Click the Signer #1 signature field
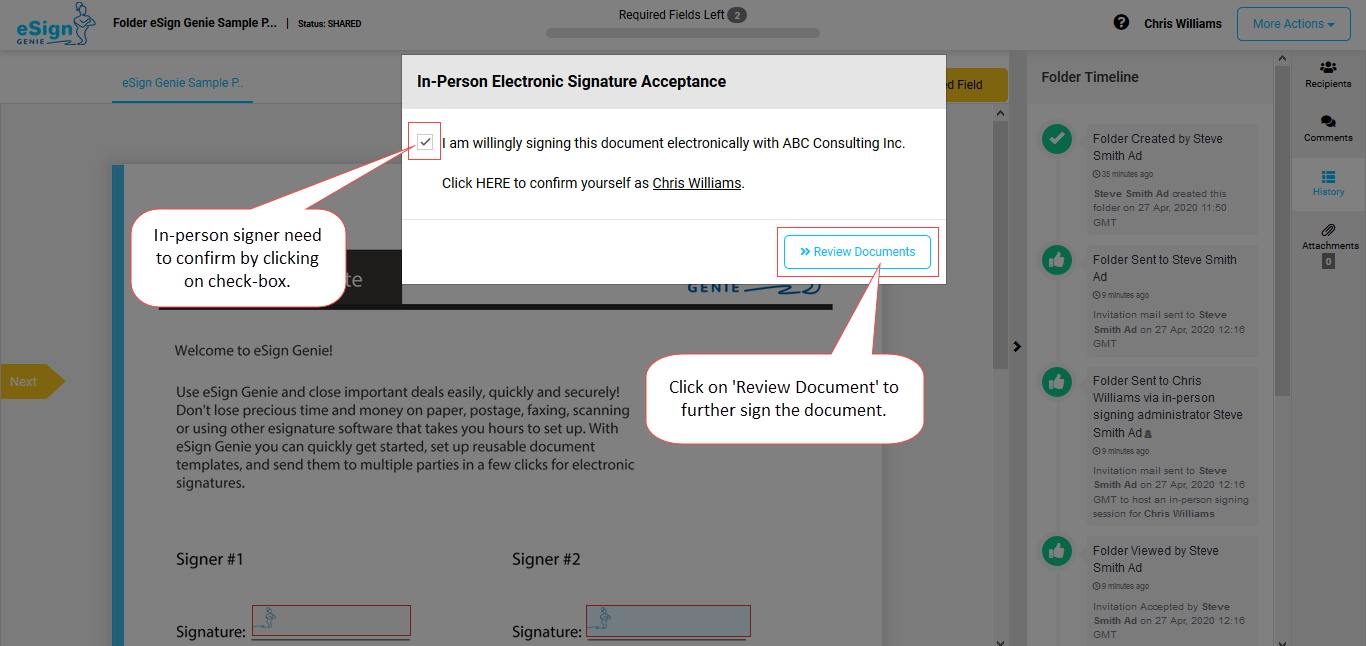The image size is (1366, 646). [331, 621]
